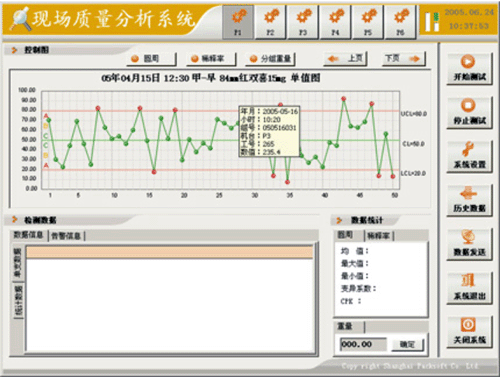Select machine P1 gear icon
The width and height of the screenshot is (500, 377).
(x=238, y=16)
